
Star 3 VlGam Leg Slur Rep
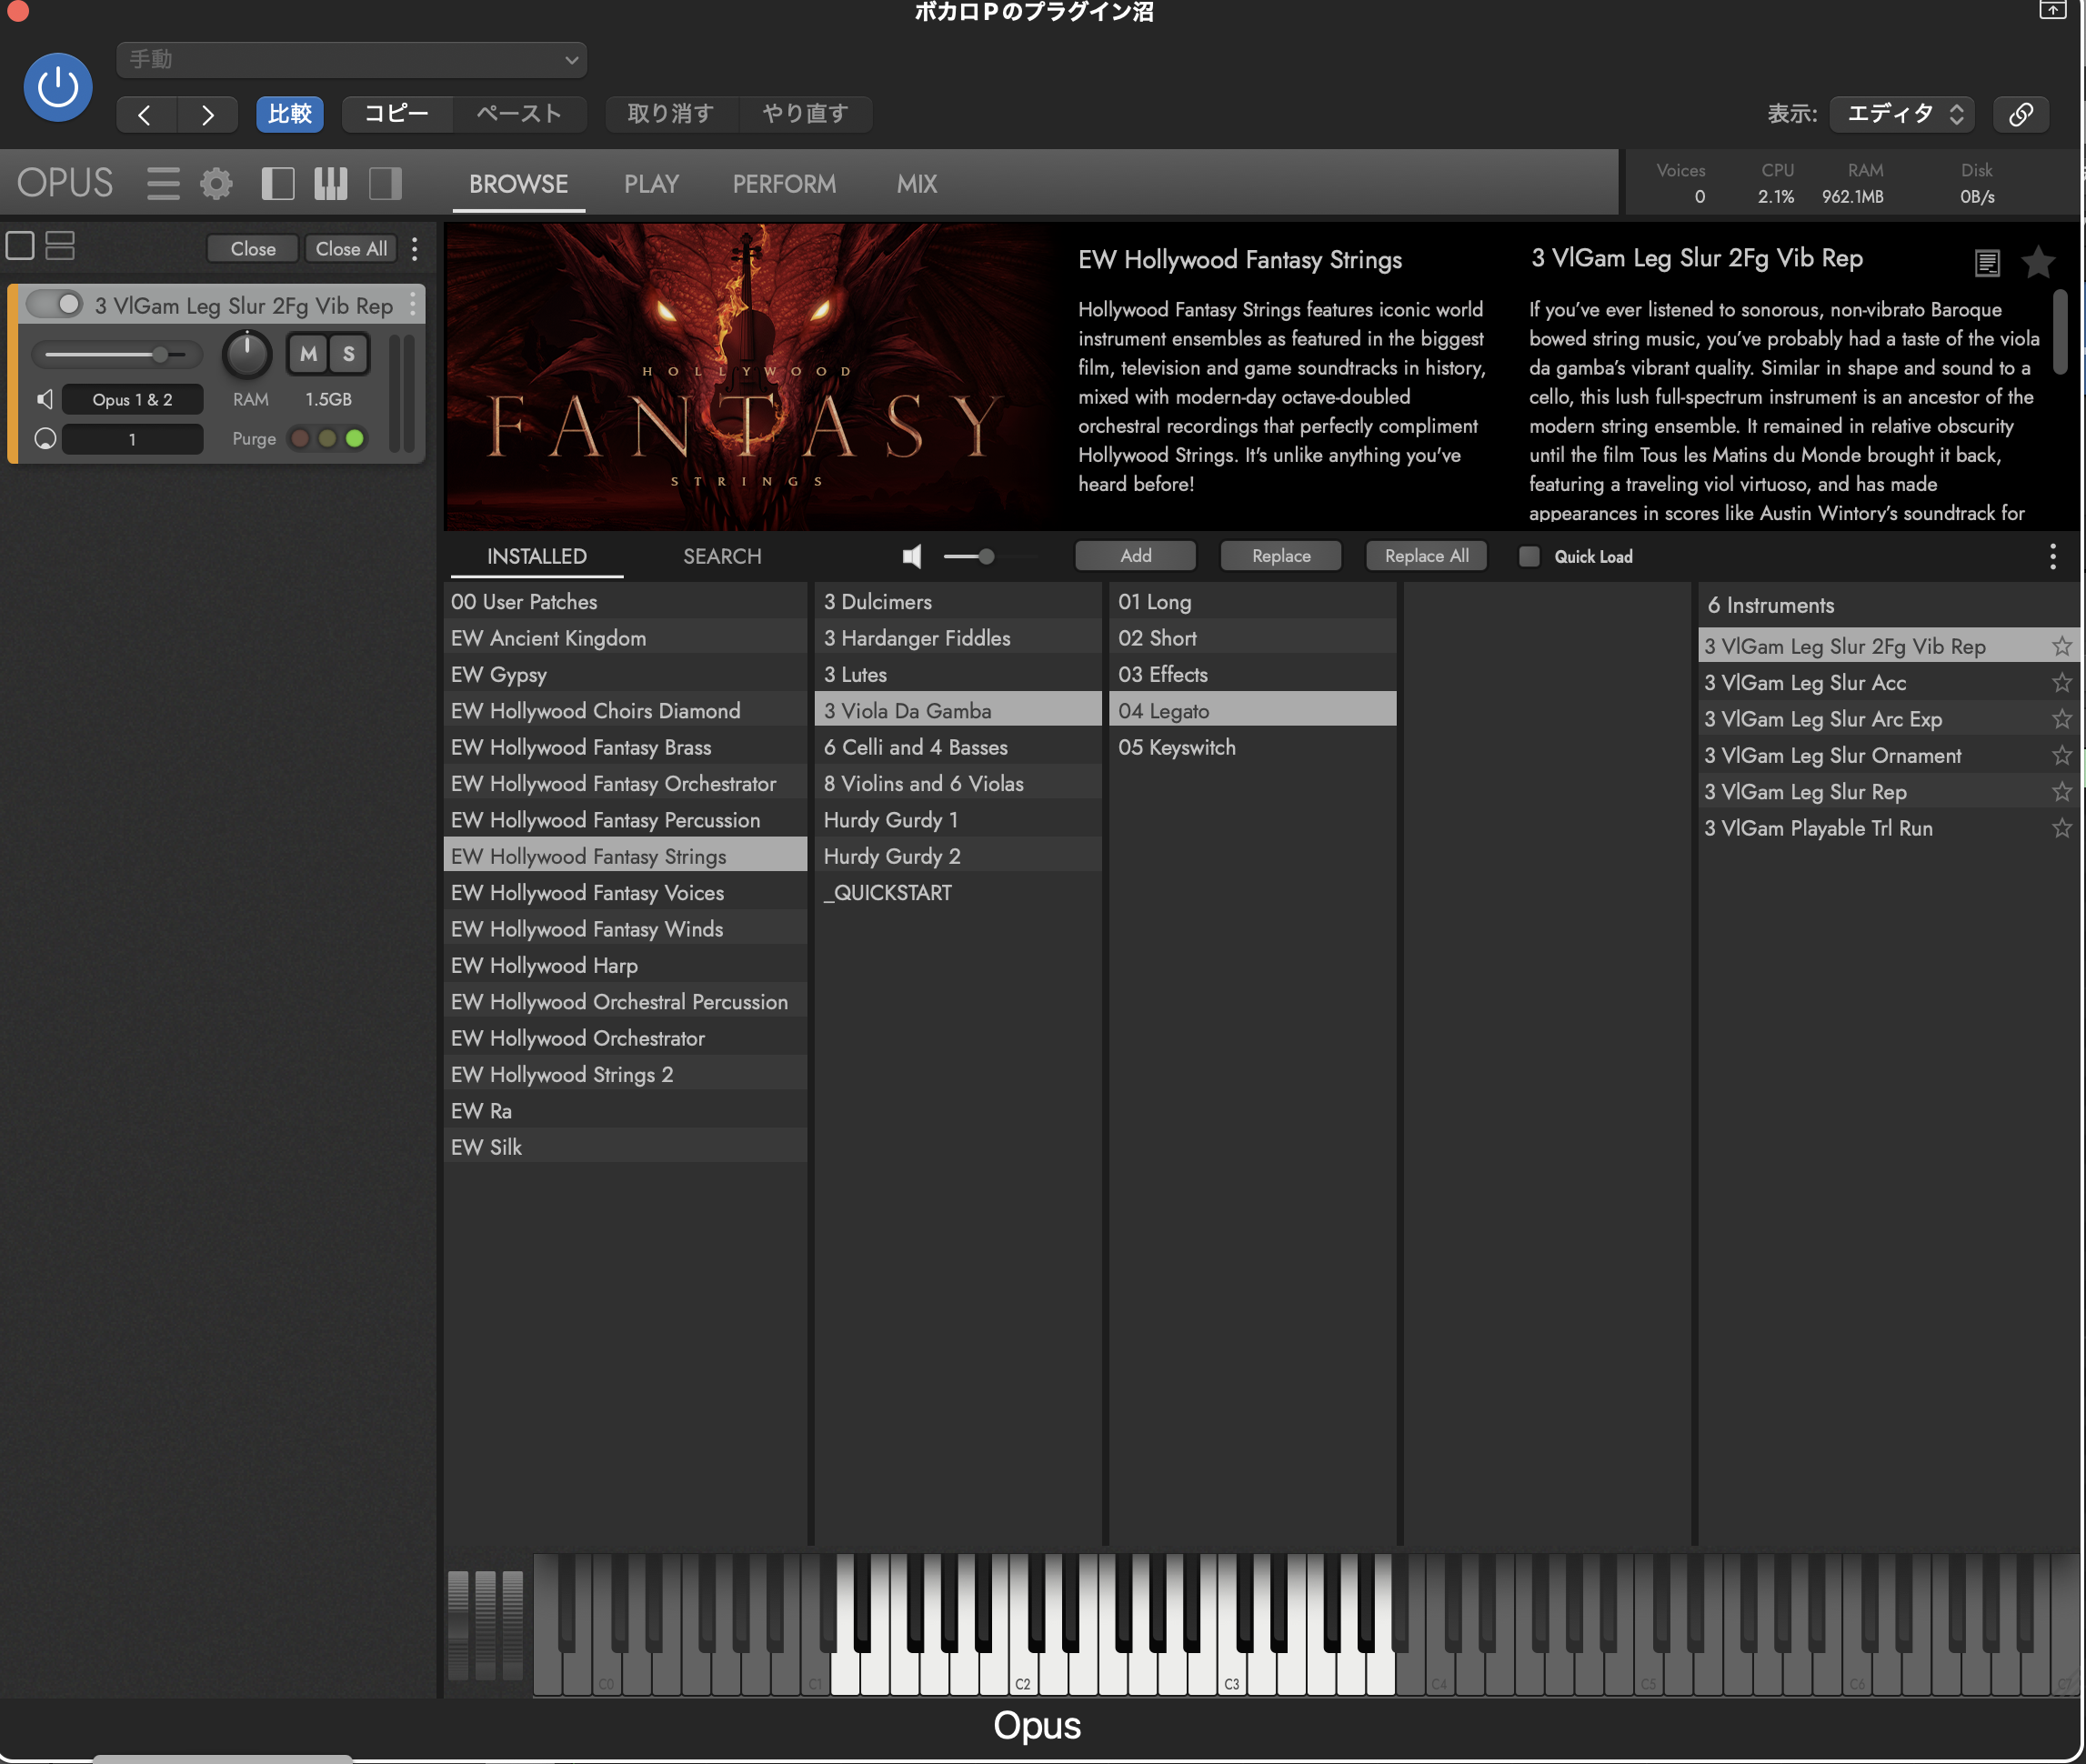coord(2062,792)
